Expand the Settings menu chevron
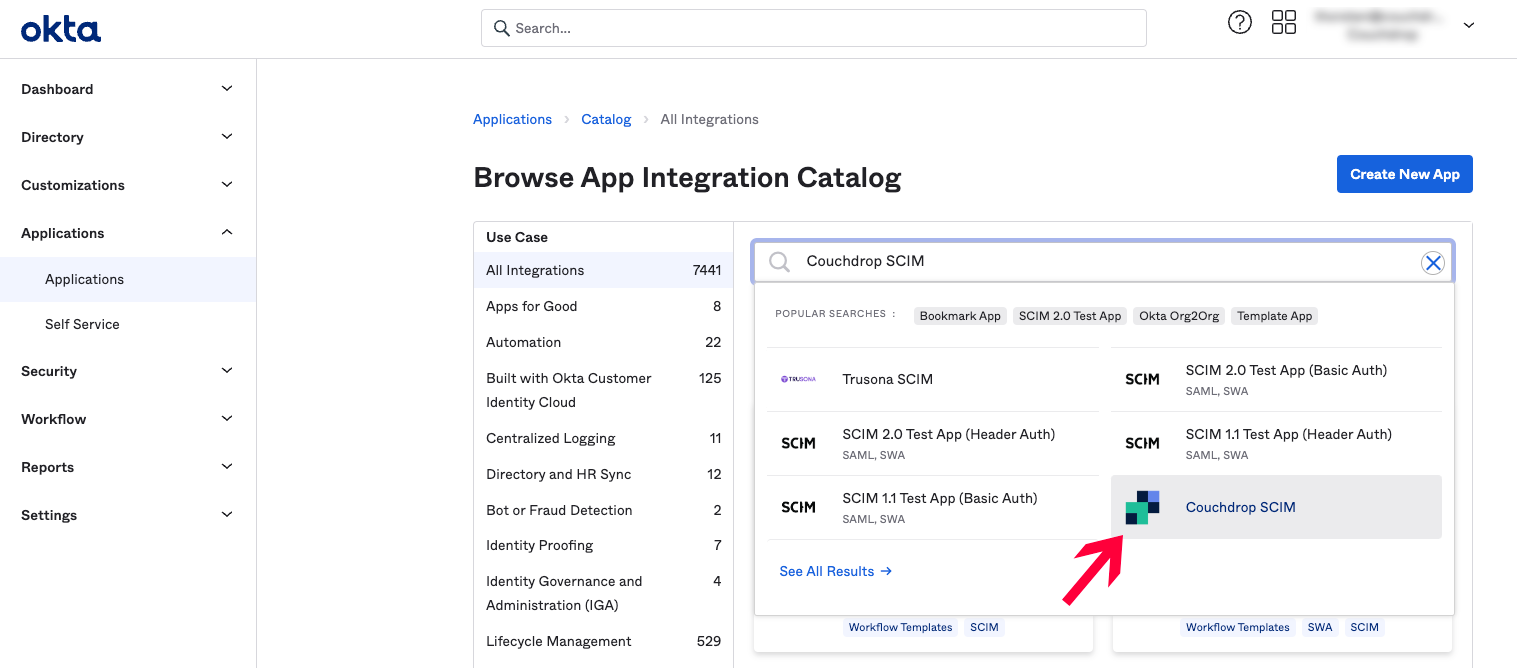 click(227, 515)
